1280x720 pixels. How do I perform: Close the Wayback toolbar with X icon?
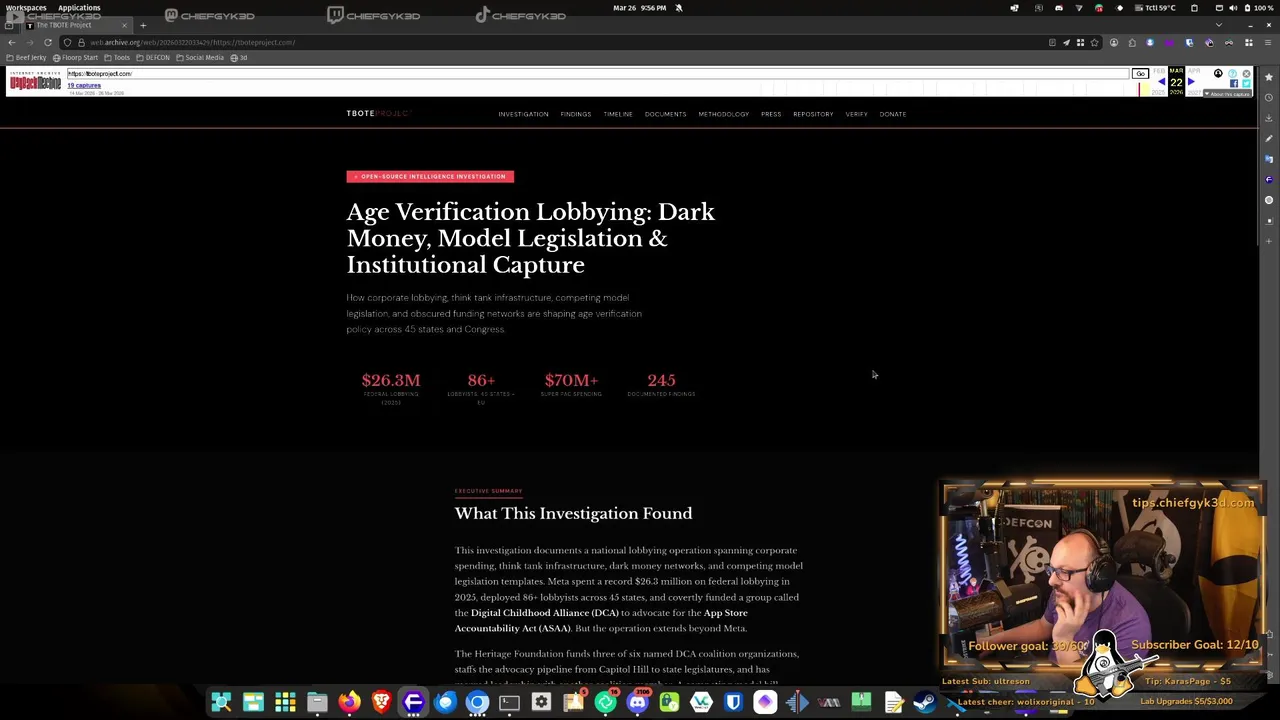(1246, 74)
